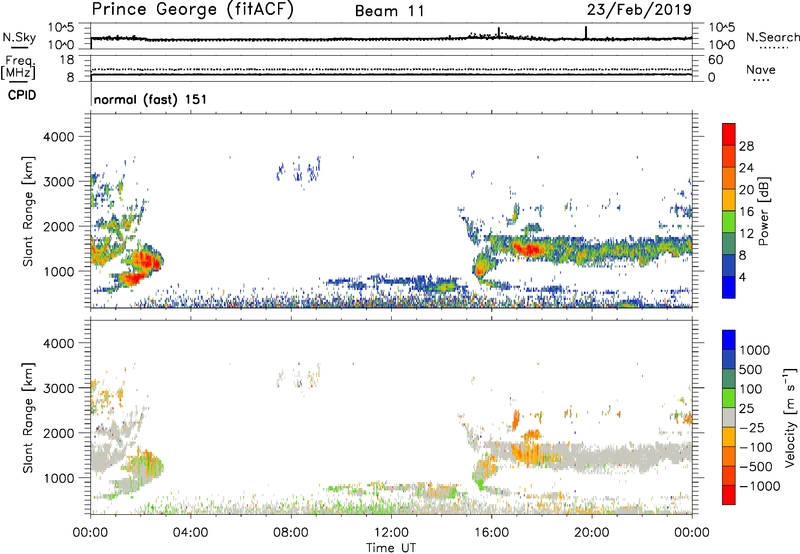Click "3000" on the velocity panel range axis
Image resolution: width=800 pixels, height=554 pixels.
[x=58, y=388]
